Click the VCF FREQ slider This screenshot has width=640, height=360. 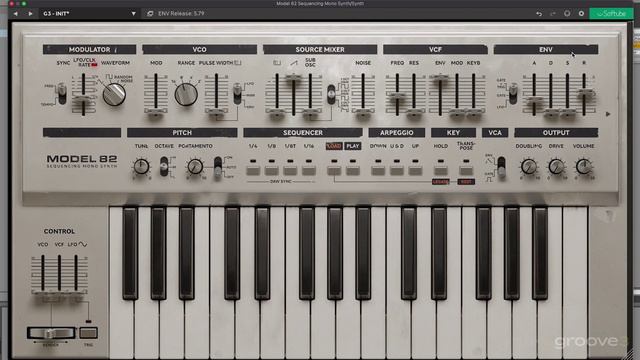[x=397, y=96]
